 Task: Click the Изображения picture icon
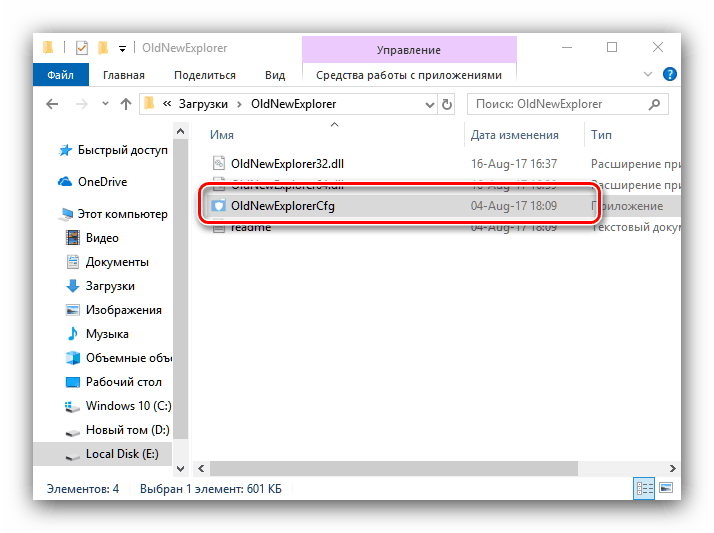(73, 310)
